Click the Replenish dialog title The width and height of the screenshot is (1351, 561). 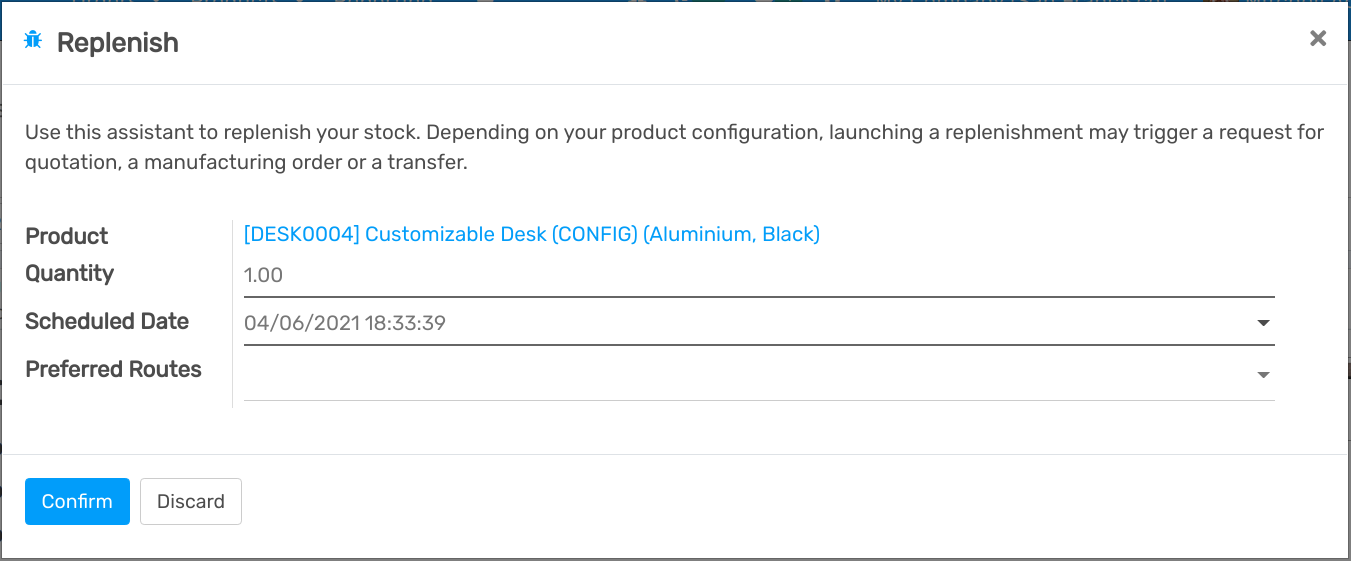point(118,43)
